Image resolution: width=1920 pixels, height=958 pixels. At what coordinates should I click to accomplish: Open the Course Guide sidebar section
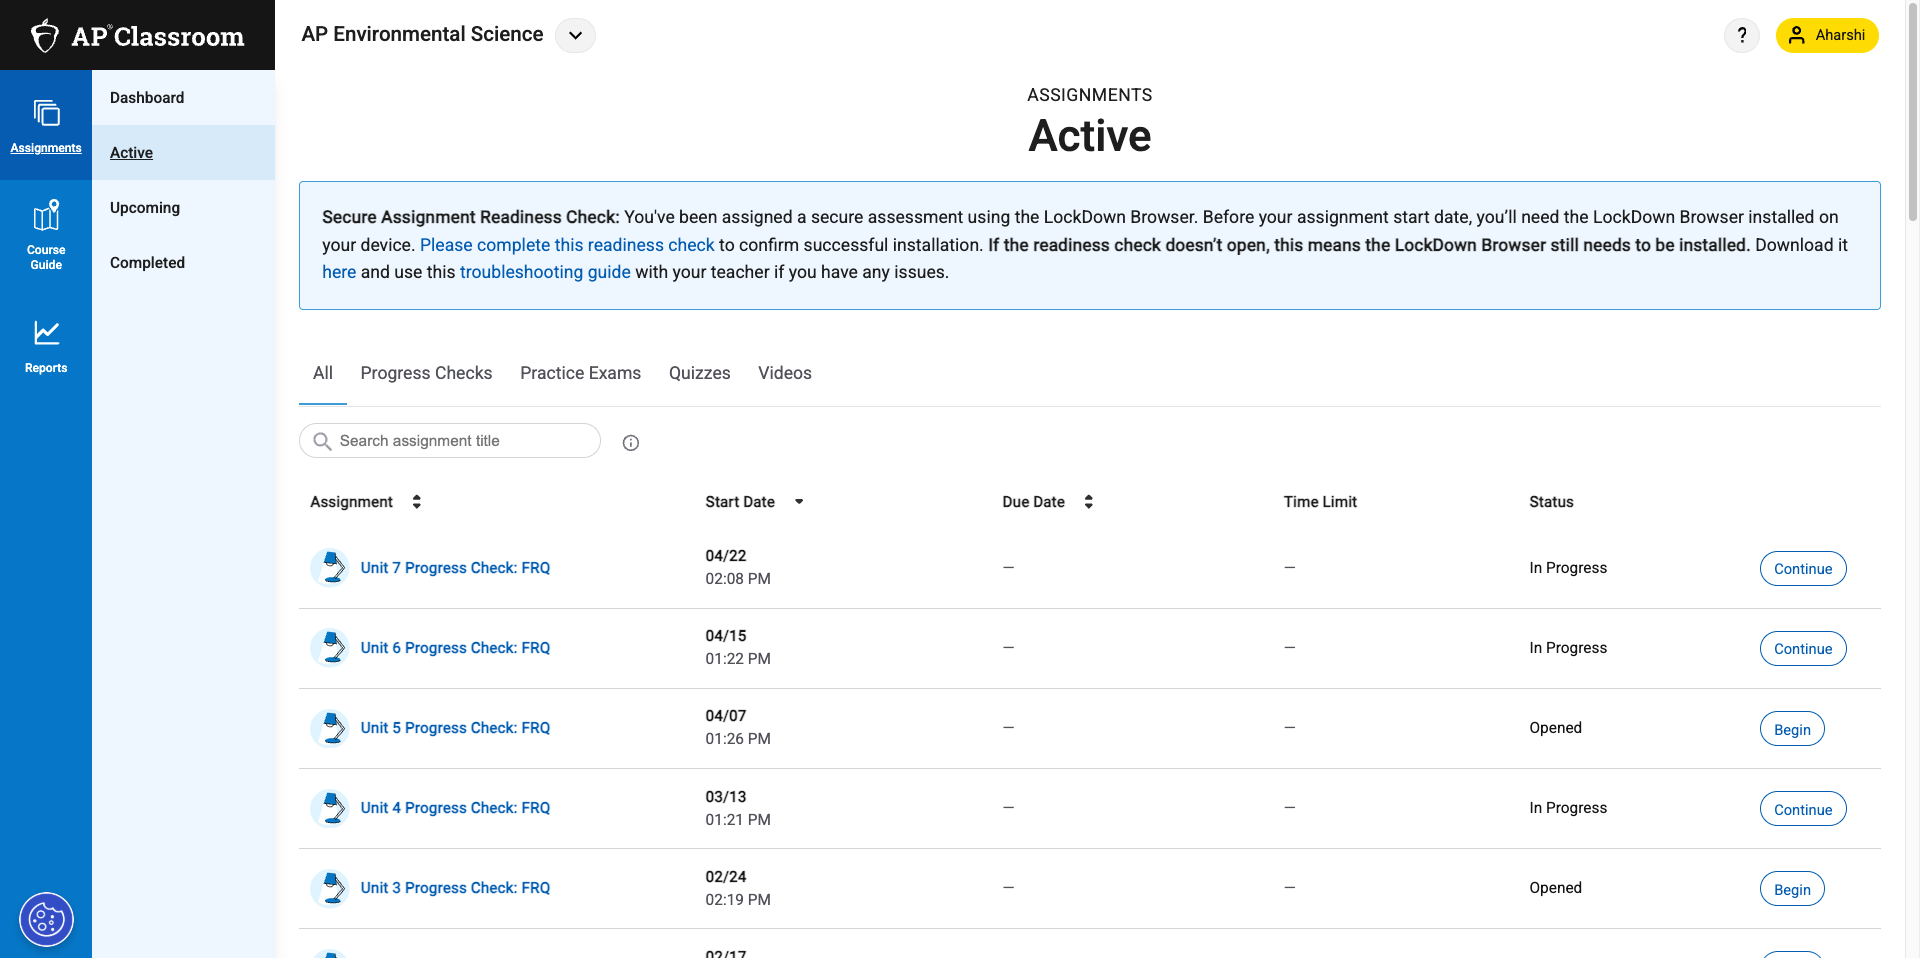[x=46, y=235]
